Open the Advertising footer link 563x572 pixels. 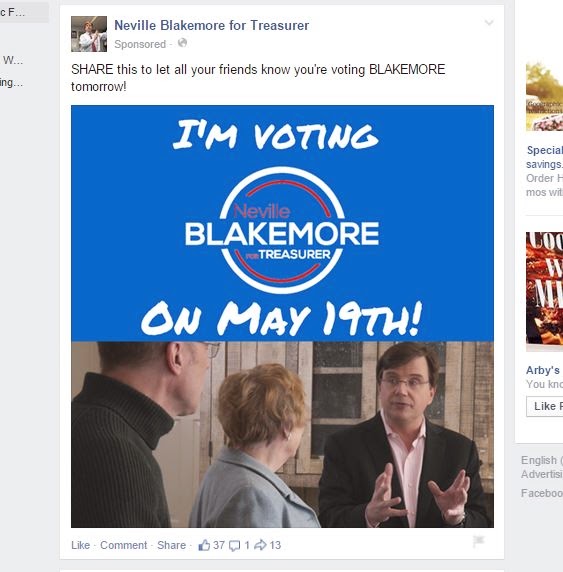pos(542,474)
